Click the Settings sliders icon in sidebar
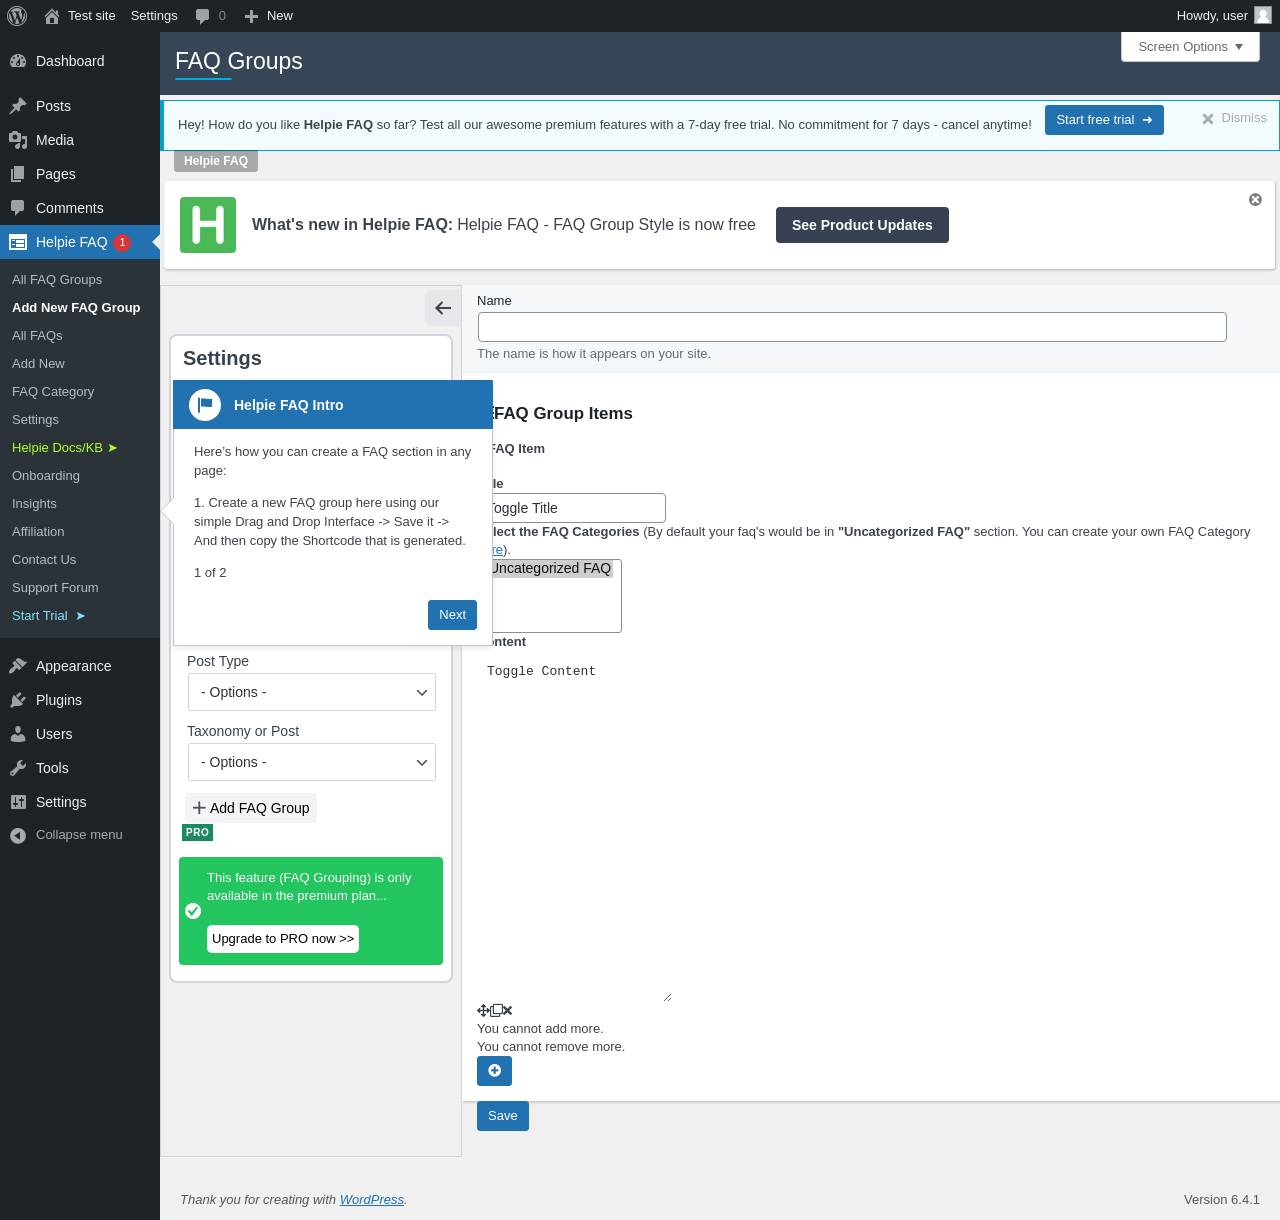The height and width of the screenshot is (1220, 1280). 18,802
